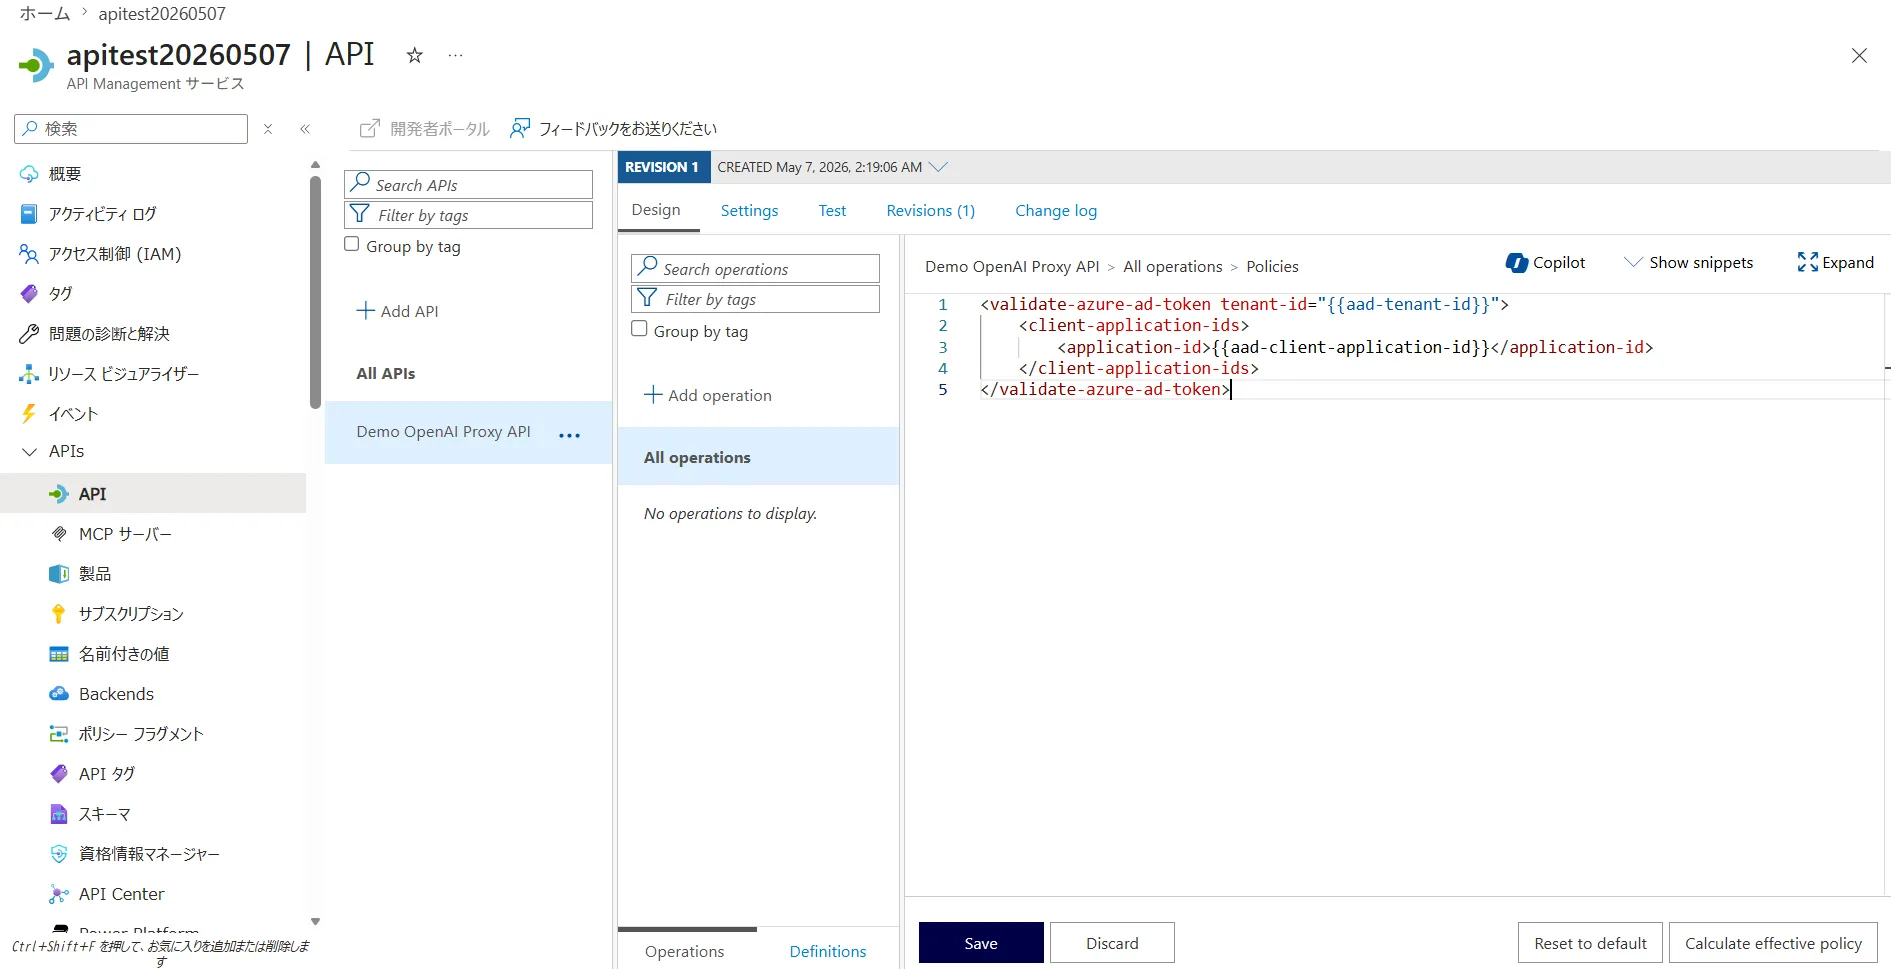Select the Operations bottom tab
This screenshot has height=969, width=1891.
tap(684, 952)
